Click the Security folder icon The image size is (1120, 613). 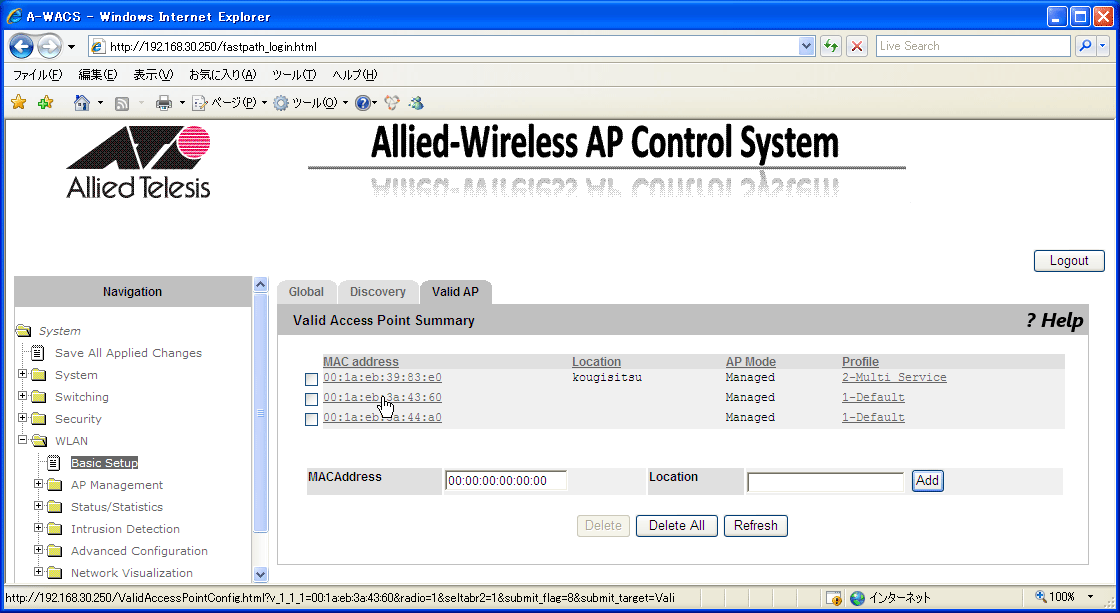click(39, 419)
